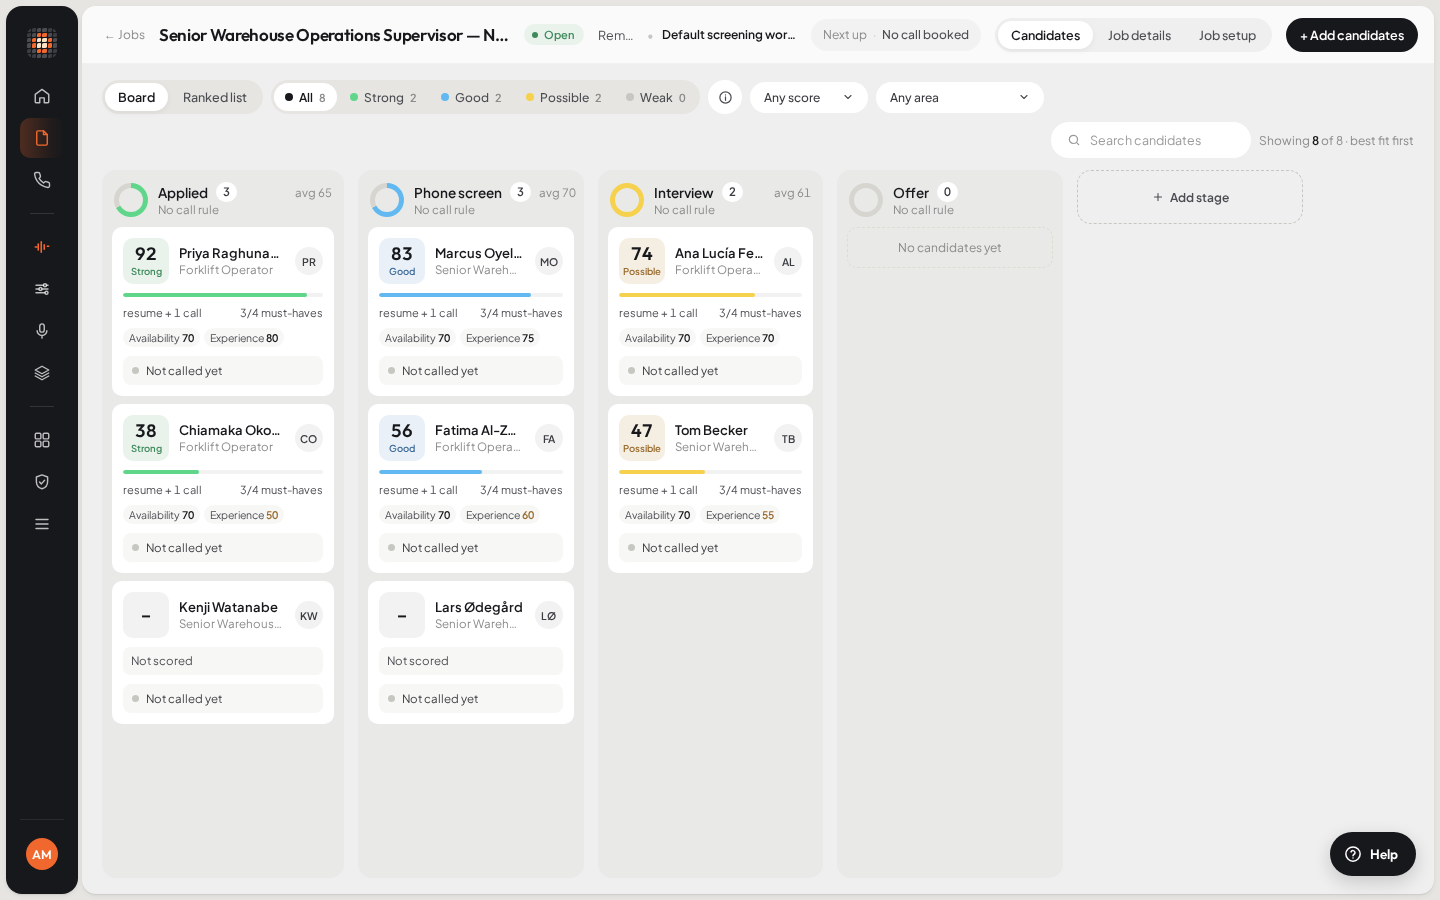Viewport: 1440px width, 900px height.
Task: Click Availability 70 tag on Fatima's card
Action: (417, 516)
